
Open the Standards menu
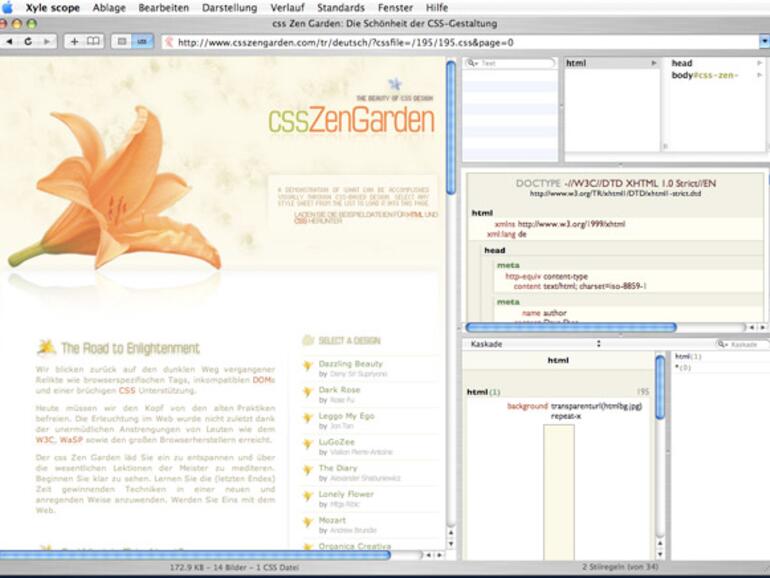[x=340, y=8]
